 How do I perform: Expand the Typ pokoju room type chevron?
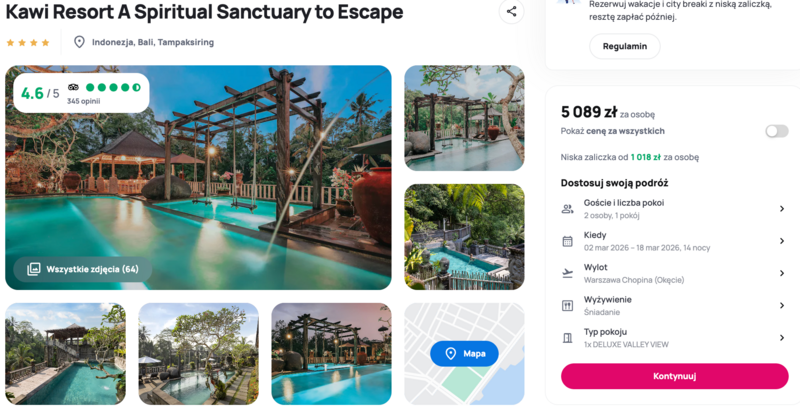point(781,338)
